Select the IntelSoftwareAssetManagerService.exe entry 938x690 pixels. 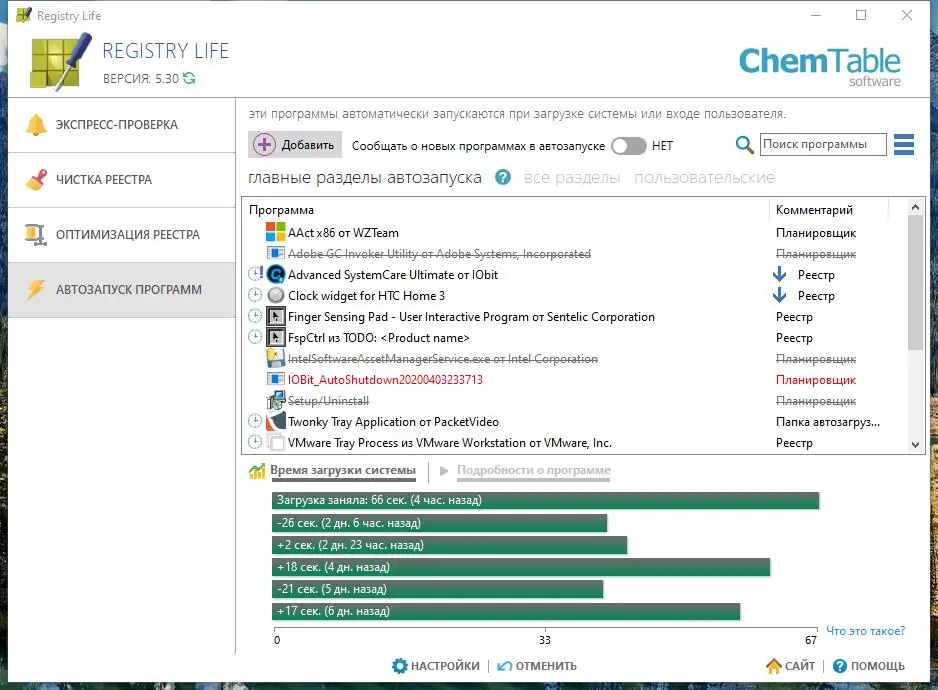pyautogui.click(x=443, y=359)
